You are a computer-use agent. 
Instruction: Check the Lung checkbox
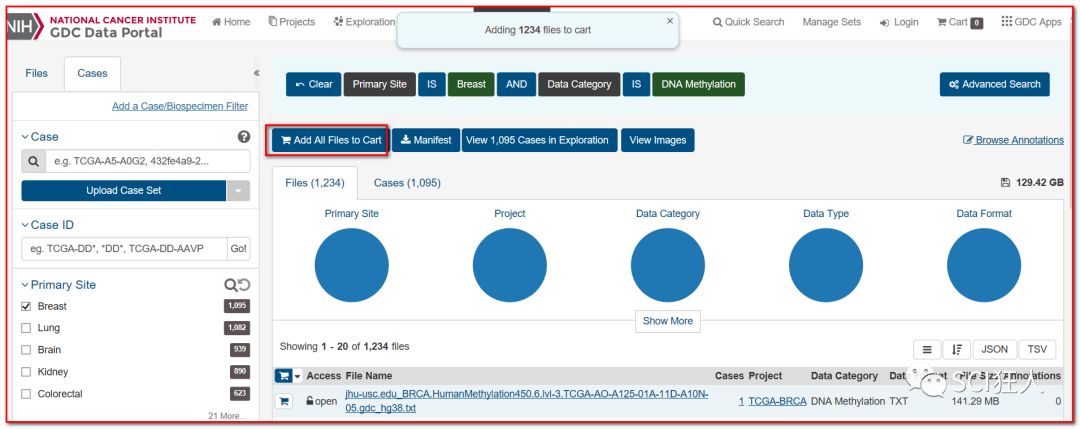click(x=26, y=328)
